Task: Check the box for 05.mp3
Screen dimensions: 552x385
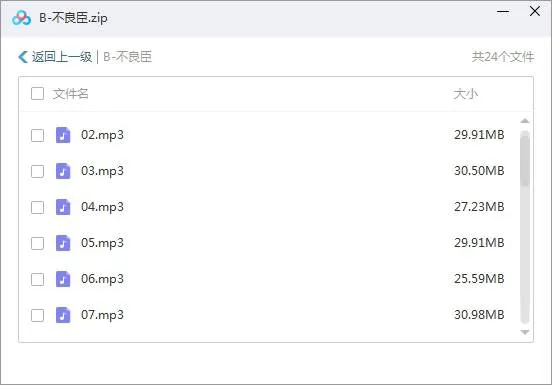Action: (x=37, y=243)
